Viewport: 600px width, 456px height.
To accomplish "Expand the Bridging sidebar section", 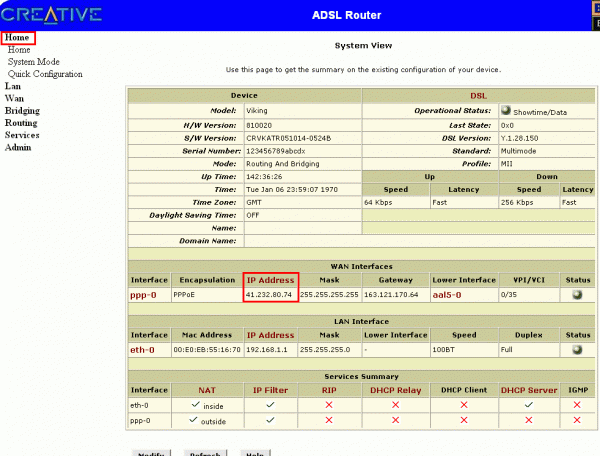I will coord(22,110).
